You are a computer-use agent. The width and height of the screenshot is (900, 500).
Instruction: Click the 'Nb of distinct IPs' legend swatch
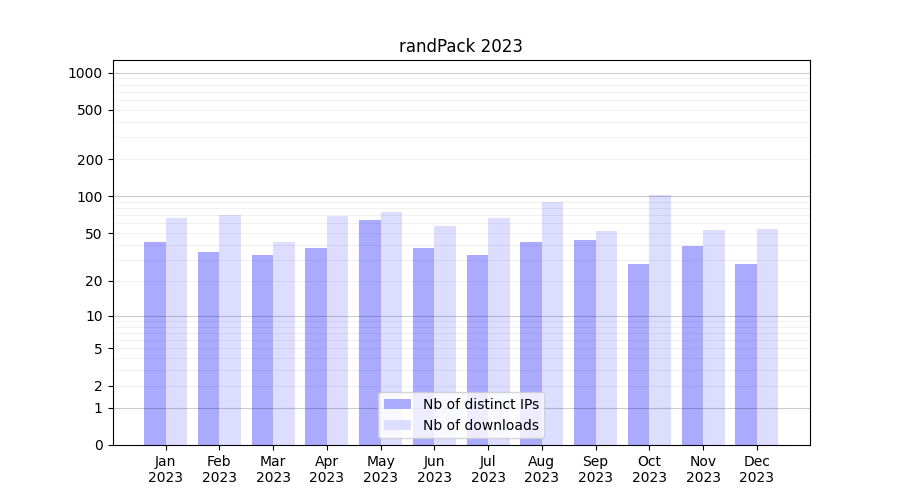[397, 404]
